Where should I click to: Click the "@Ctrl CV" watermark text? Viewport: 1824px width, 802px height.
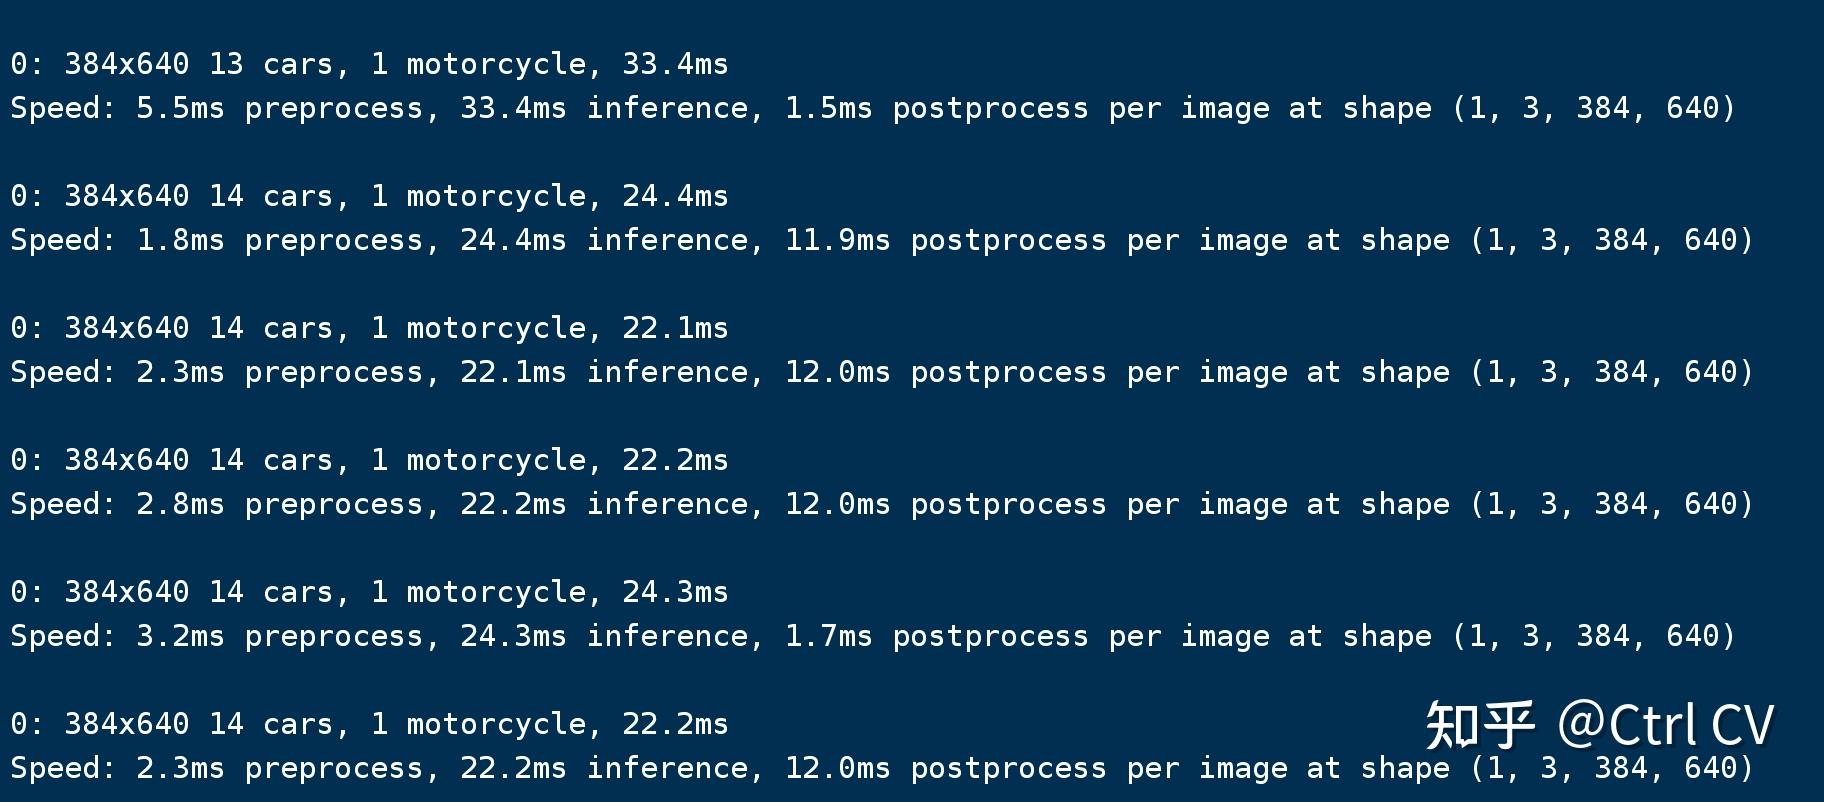tap(1666, 725)
